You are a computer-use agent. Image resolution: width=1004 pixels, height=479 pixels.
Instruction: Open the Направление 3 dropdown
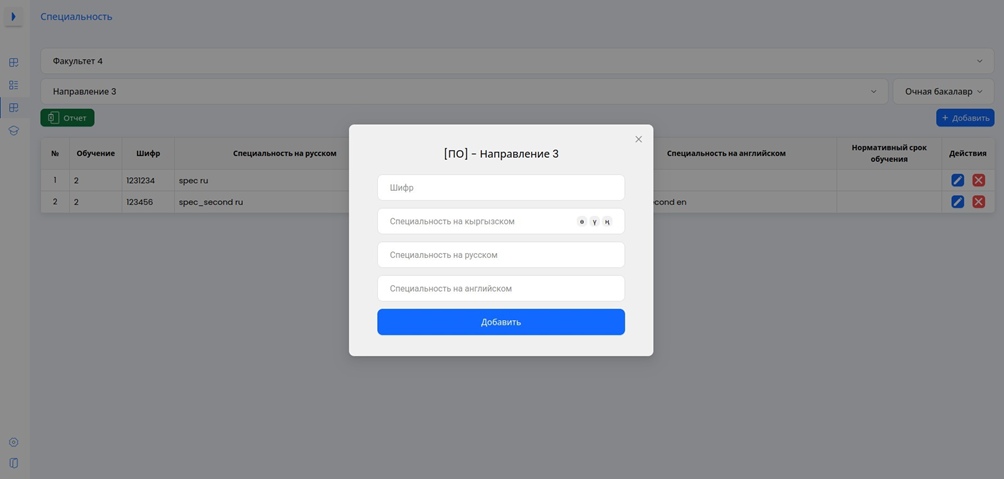pos(464,92)
